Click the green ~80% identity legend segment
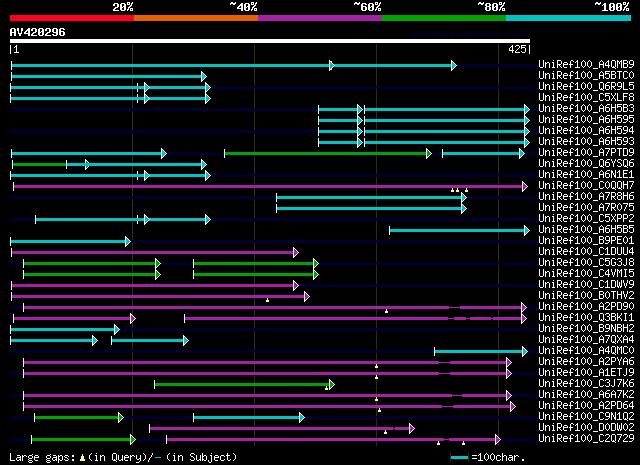 coord(444,18)
